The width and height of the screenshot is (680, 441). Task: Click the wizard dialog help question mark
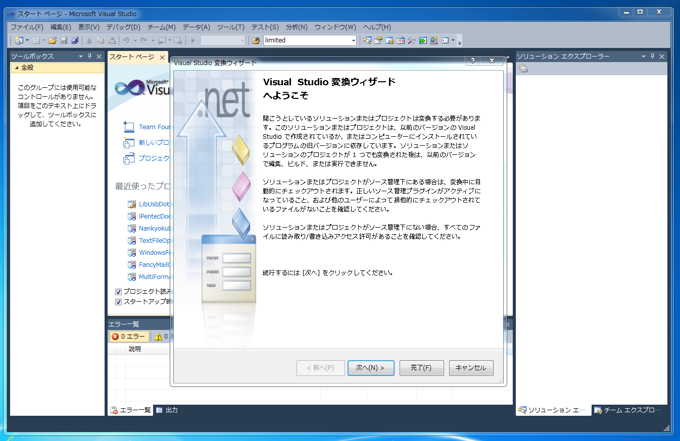click(x=473, y=60)
